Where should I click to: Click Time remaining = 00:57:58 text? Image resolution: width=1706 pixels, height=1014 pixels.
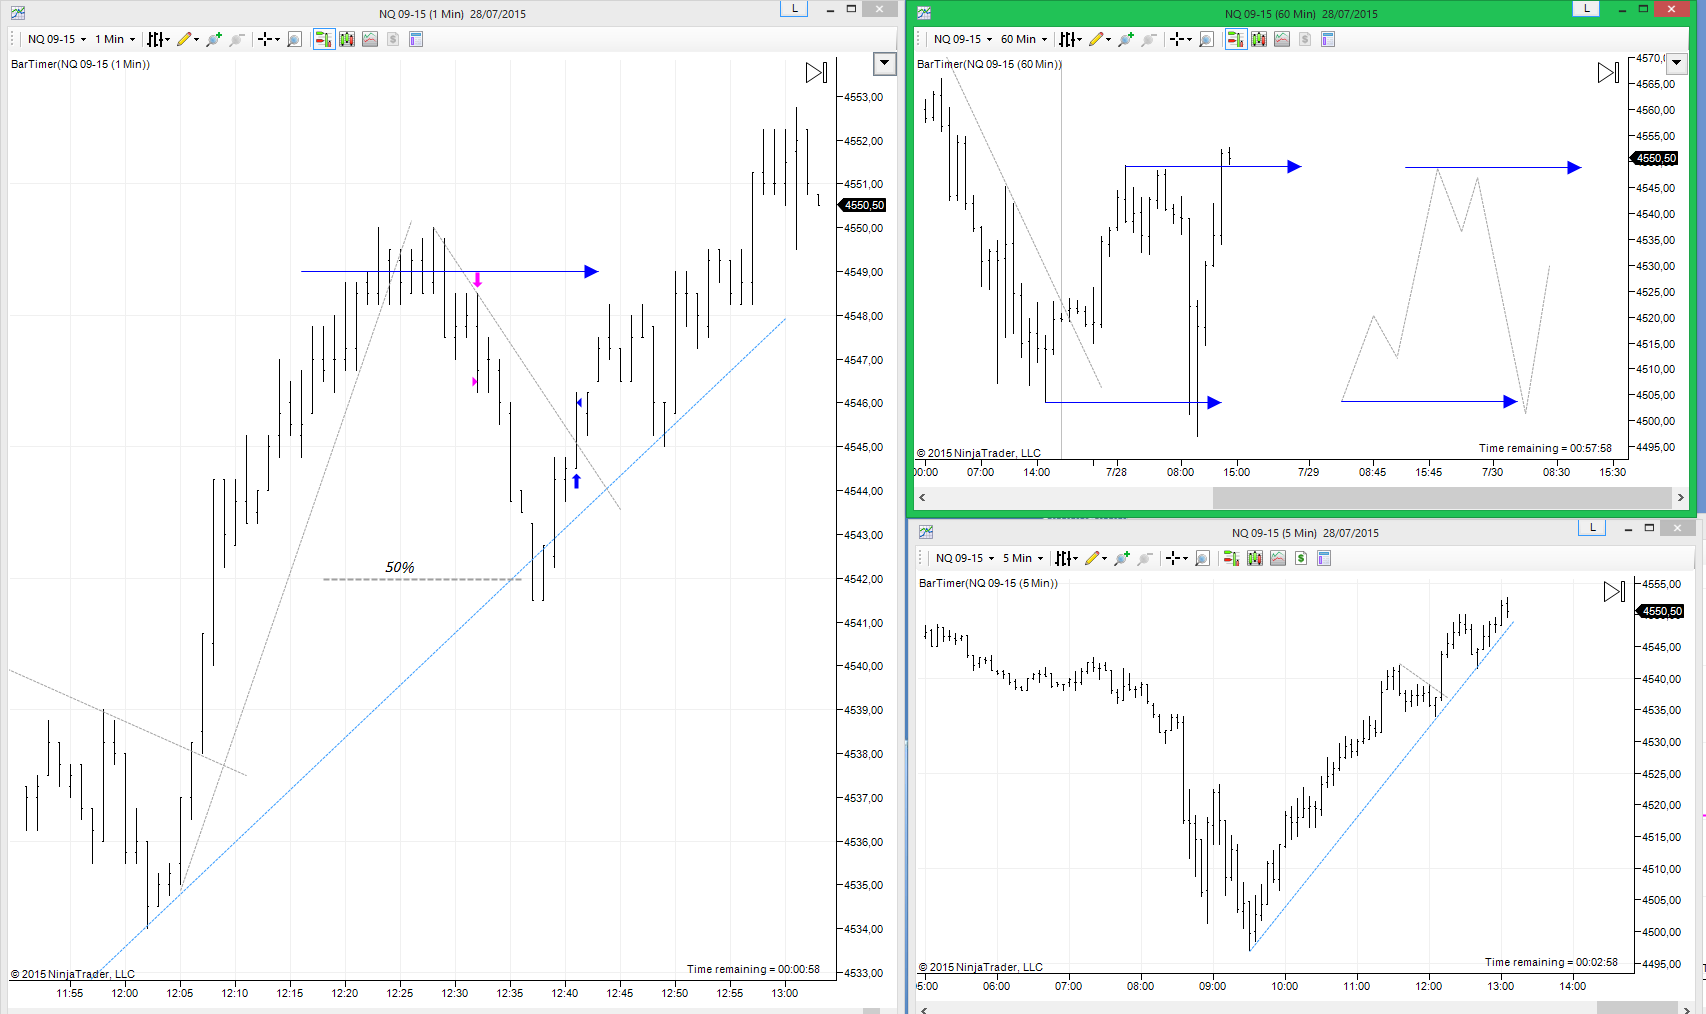(x=1545, y=448)
